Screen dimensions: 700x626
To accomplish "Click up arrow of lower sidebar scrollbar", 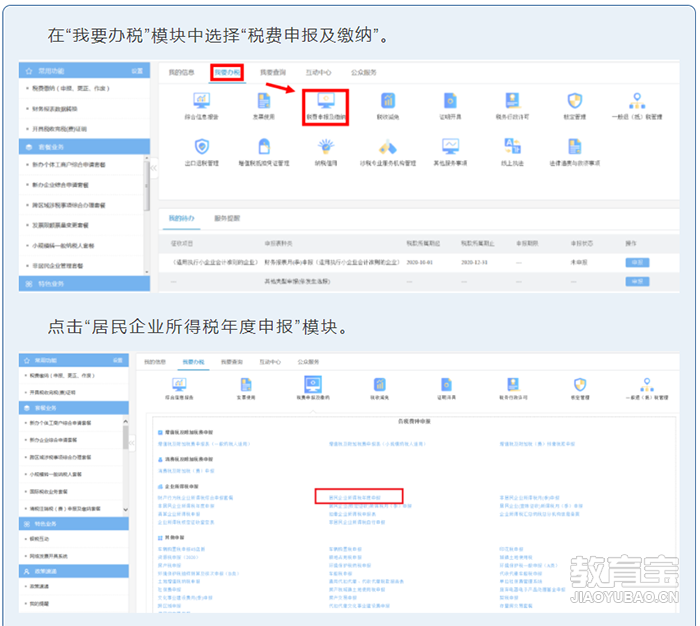I will click(125, 421).
